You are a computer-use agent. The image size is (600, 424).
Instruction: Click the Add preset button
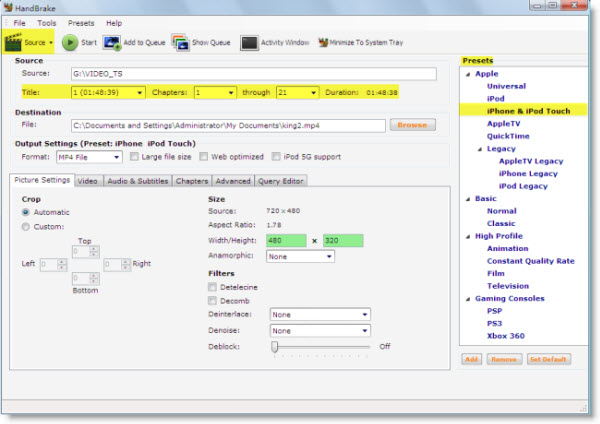471,359
